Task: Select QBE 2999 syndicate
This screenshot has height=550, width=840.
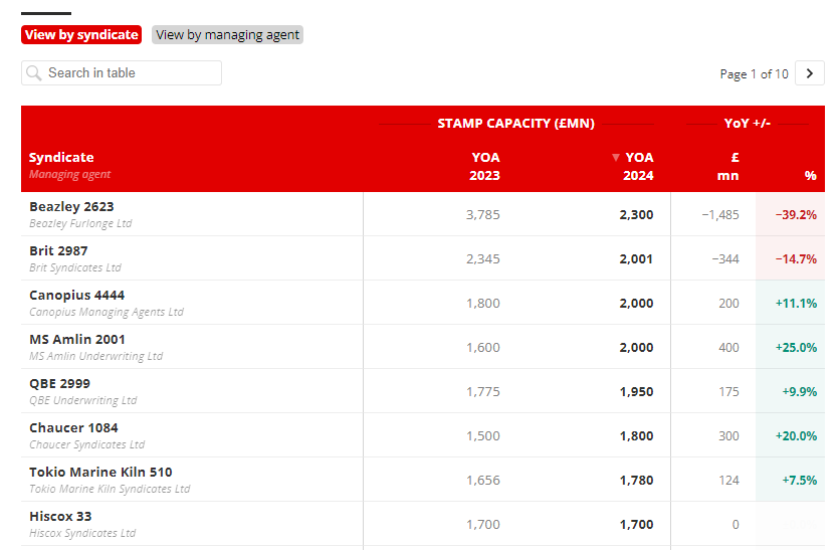Action: coord(59,383)
